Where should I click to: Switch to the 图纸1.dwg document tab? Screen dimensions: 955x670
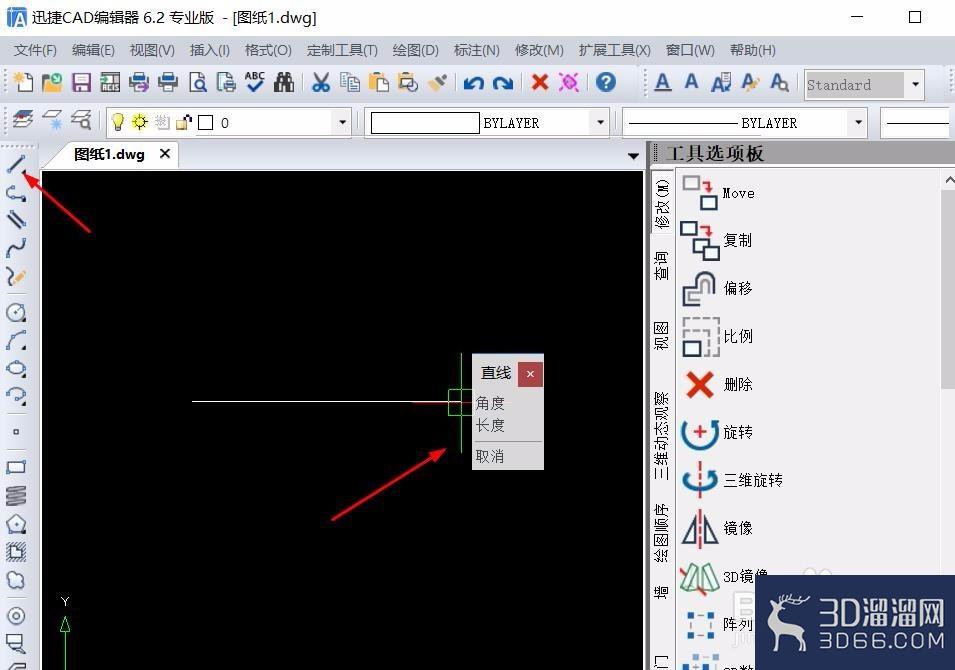pos(109,154)
